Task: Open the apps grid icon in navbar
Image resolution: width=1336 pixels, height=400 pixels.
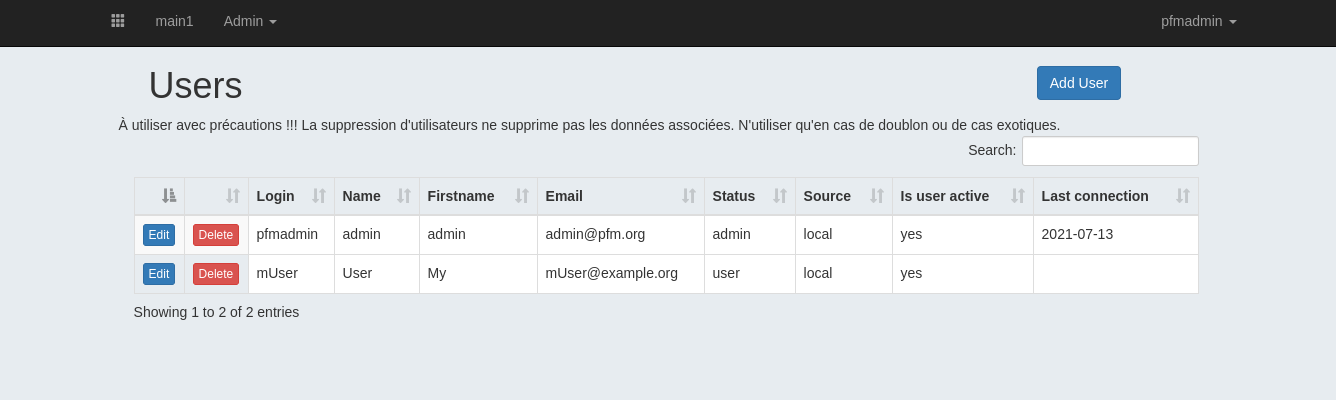Action: pyautogui.click(x=118, y=21)
